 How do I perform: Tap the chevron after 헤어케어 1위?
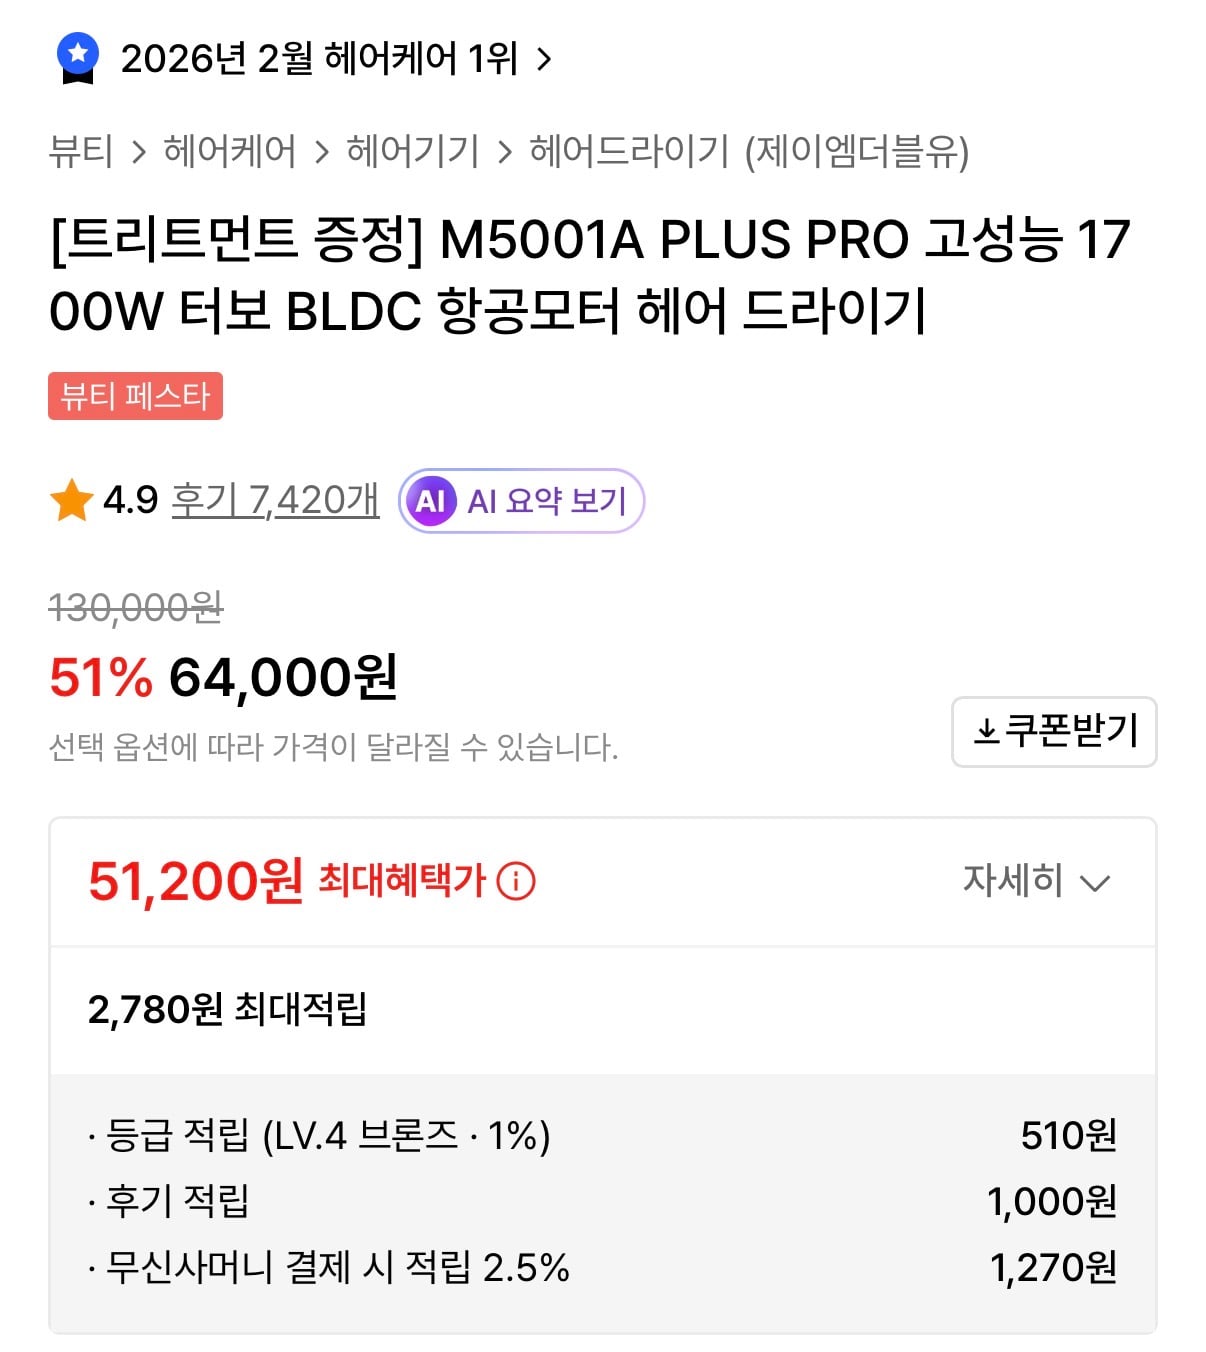pyautogui.click(x=544, y=60)
